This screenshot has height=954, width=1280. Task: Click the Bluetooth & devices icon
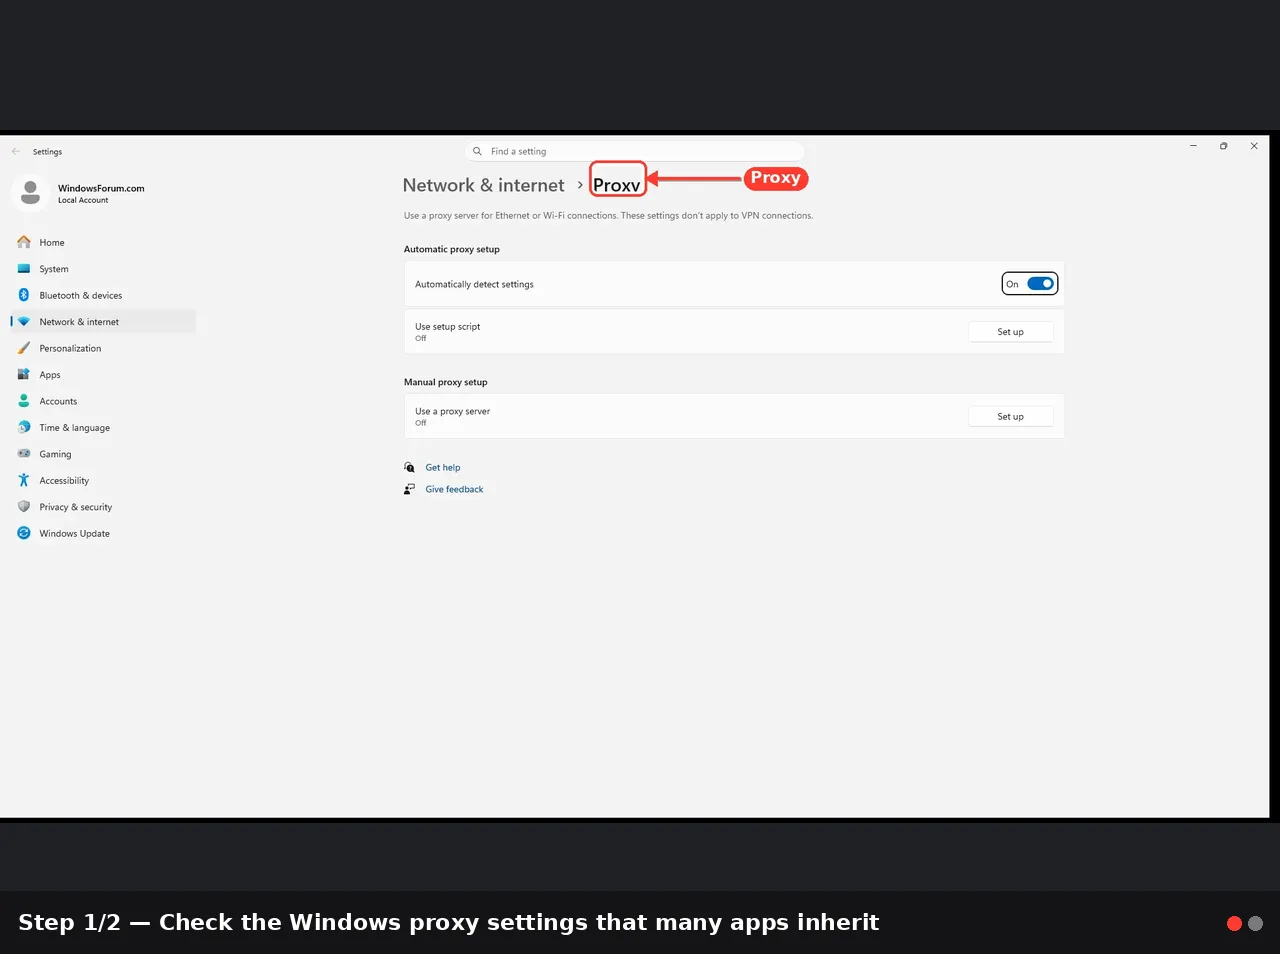click(24, 295)
